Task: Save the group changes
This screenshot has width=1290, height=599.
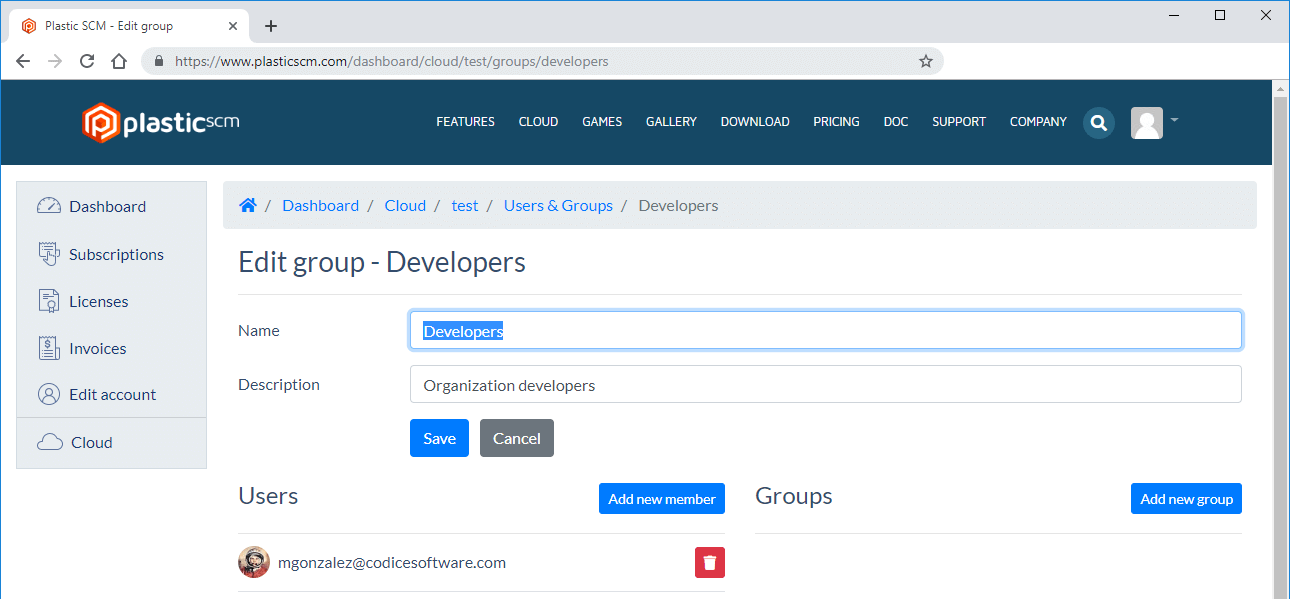Action: click(x=439, y=438)
